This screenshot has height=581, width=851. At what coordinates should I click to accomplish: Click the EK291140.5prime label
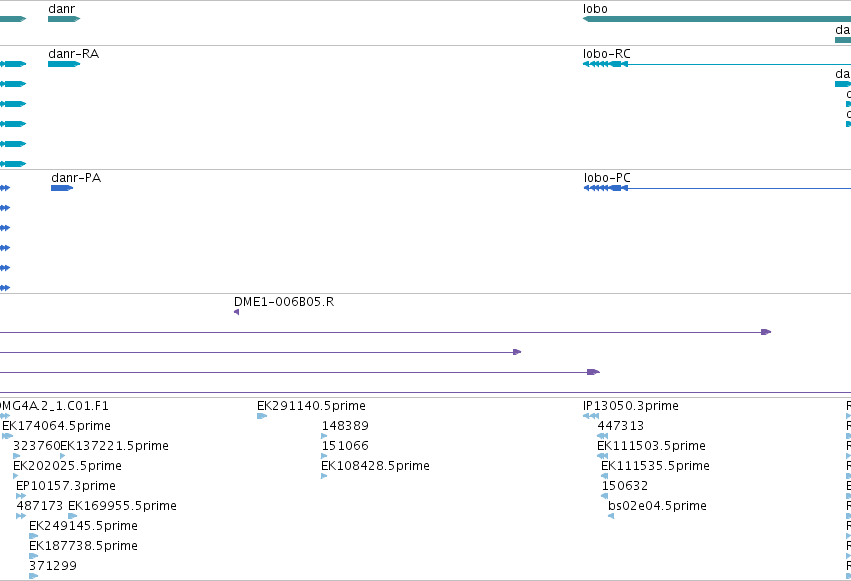[x=312, y=406]
